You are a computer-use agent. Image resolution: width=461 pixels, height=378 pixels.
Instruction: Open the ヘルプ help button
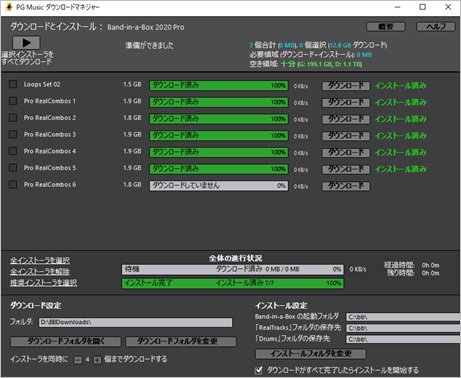436,27
